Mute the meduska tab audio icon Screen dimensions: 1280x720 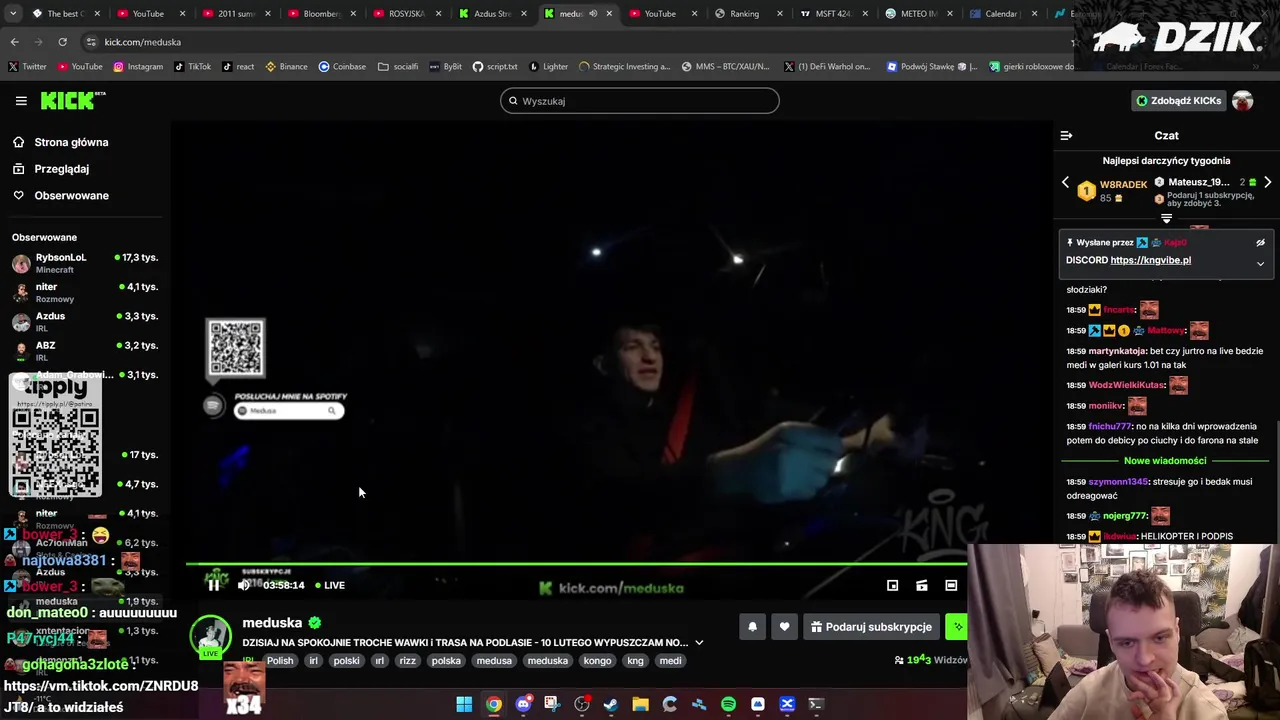[592, 14]
